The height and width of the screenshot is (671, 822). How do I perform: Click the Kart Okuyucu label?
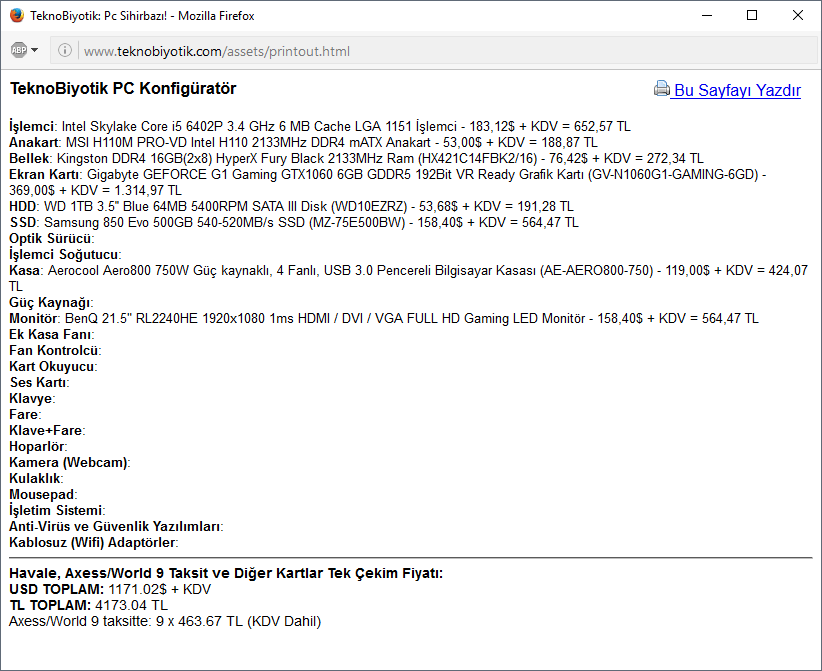coord(52,366)
